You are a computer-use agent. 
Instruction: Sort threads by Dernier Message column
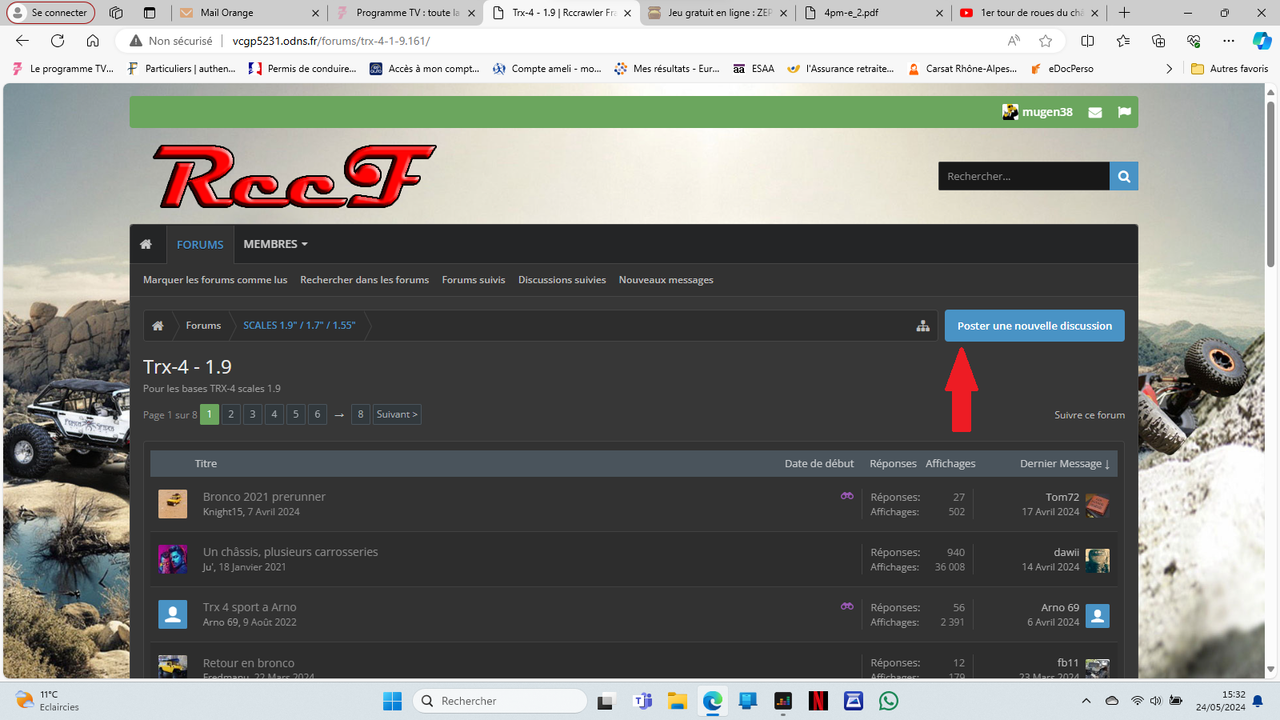[1065, 464]
